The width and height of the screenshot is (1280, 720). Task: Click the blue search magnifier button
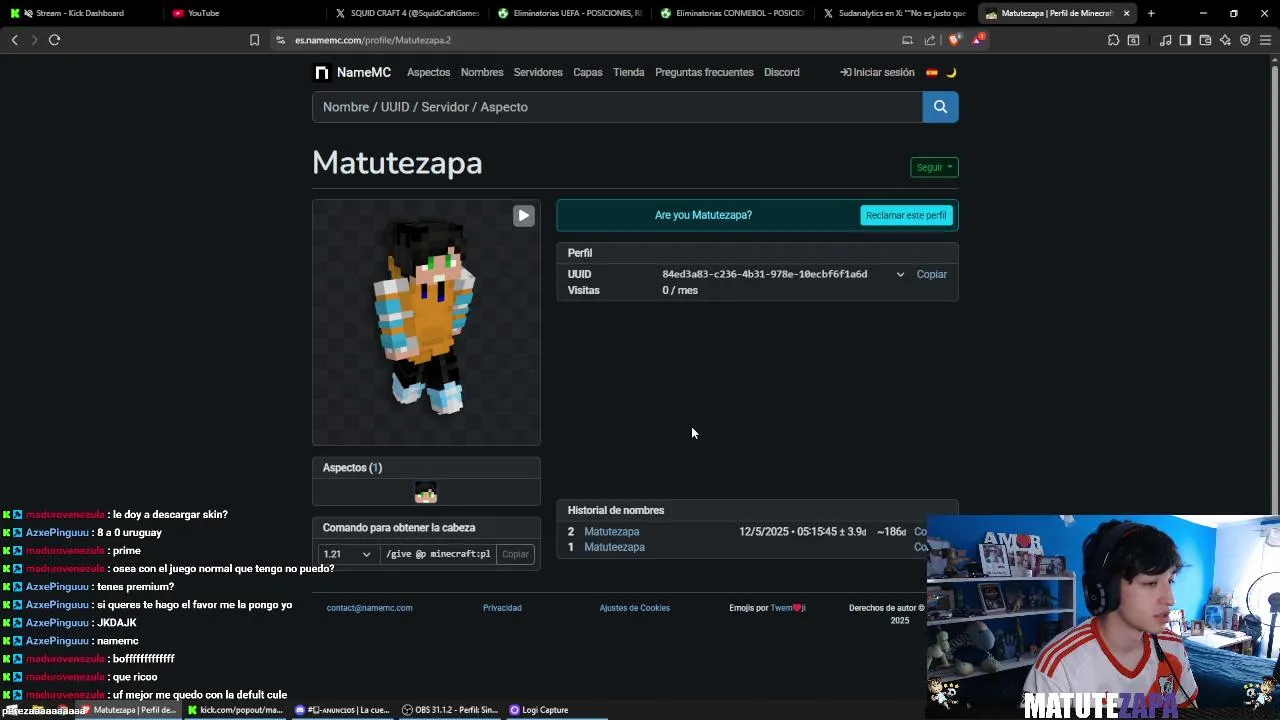point(940,107)
